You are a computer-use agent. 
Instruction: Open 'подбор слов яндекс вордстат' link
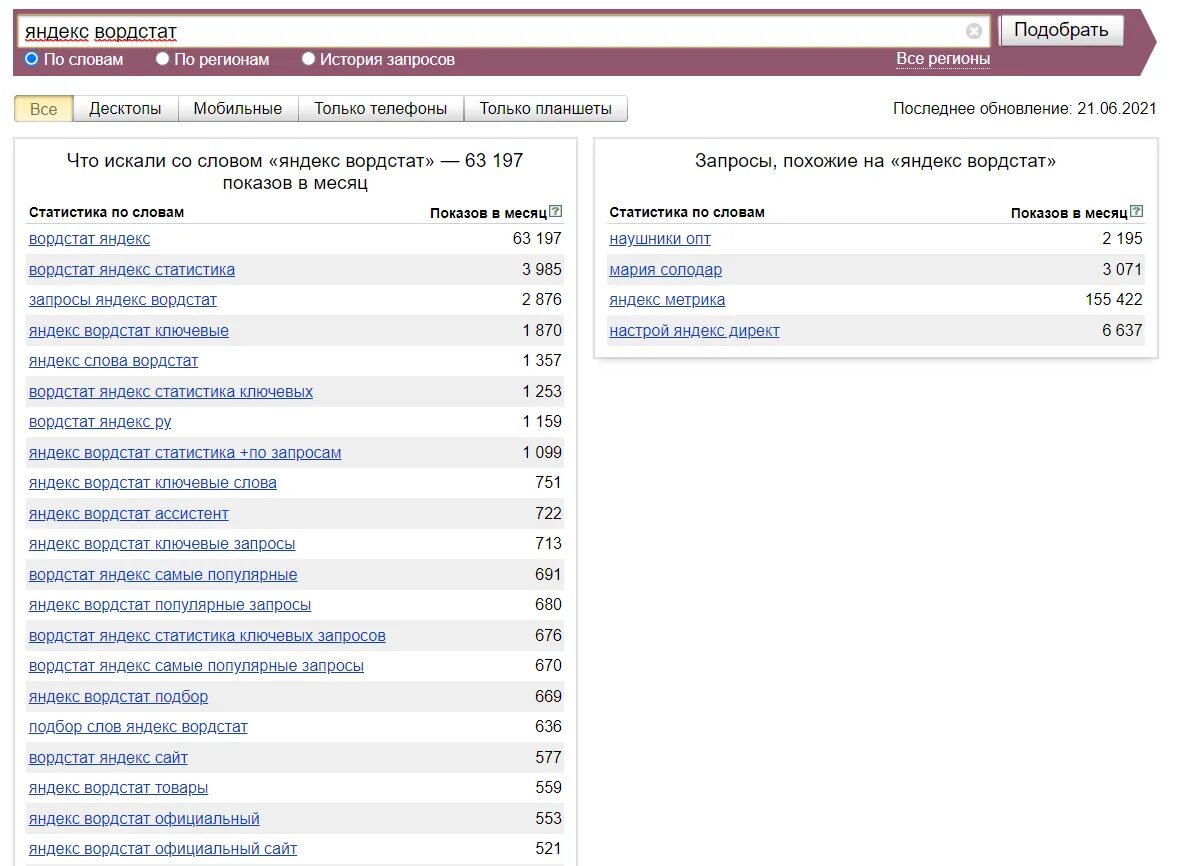(138, 728)
